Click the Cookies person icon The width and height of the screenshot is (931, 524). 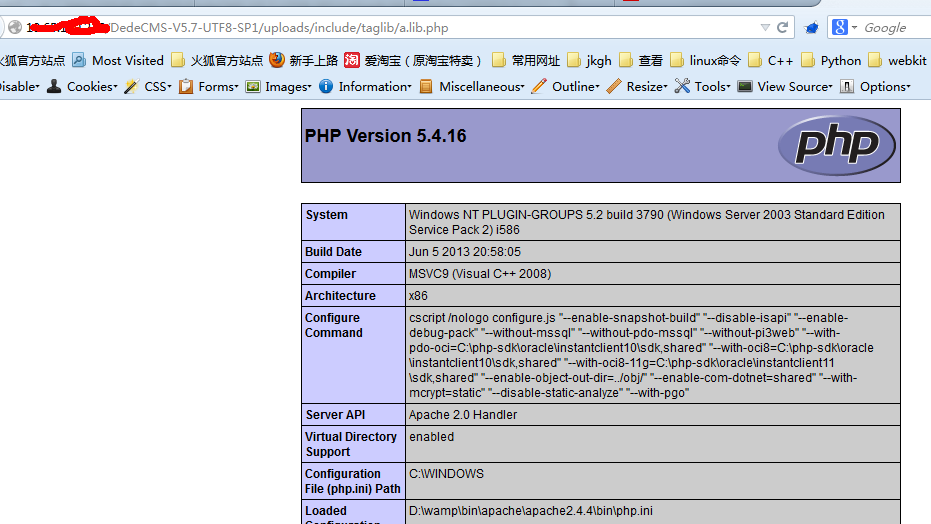click(54, 87)
